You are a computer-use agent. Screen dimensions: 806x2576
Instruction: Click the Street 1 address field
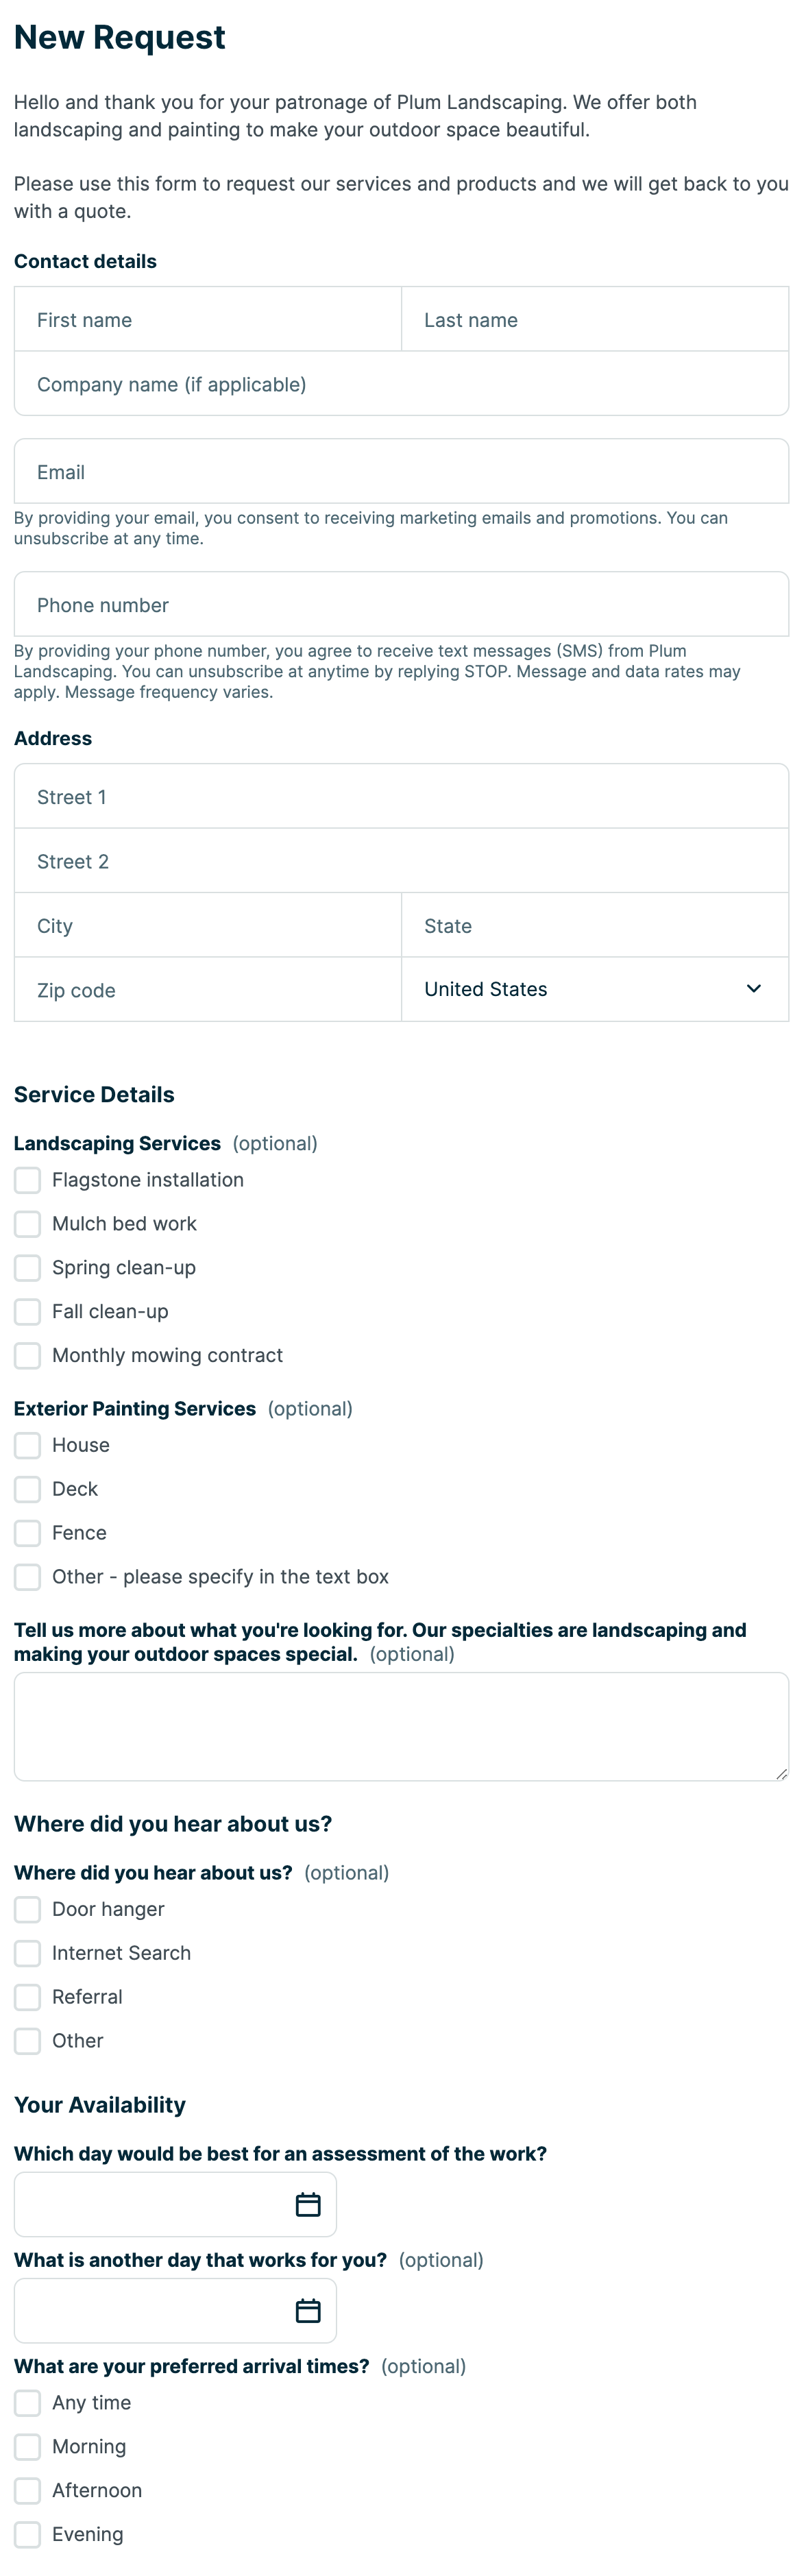[401, 797]
